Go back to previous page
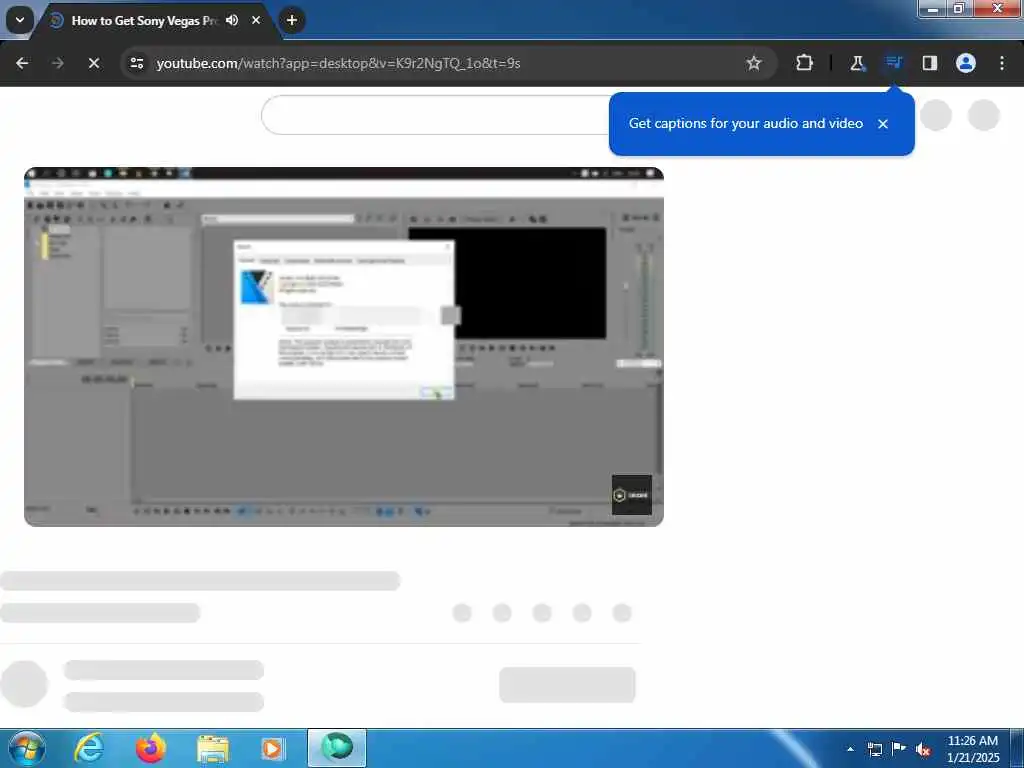The image size is (1024, 768). 22,63
